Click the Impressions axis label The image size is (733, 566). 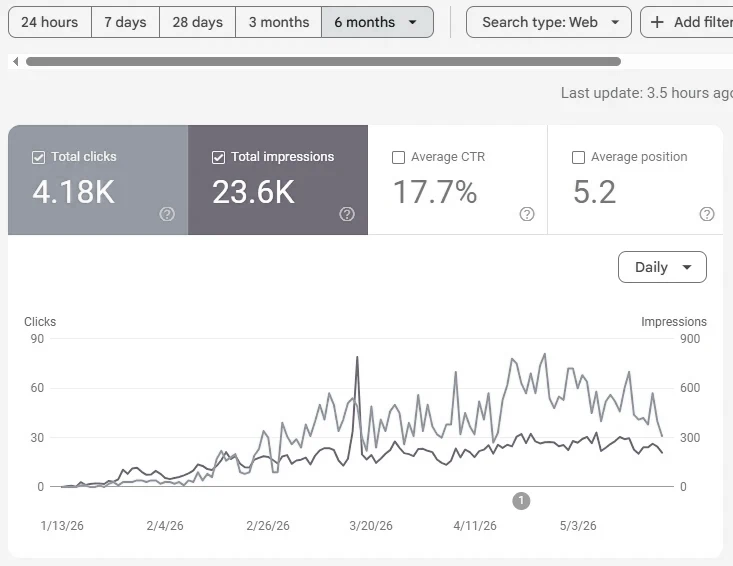[674, 322]
